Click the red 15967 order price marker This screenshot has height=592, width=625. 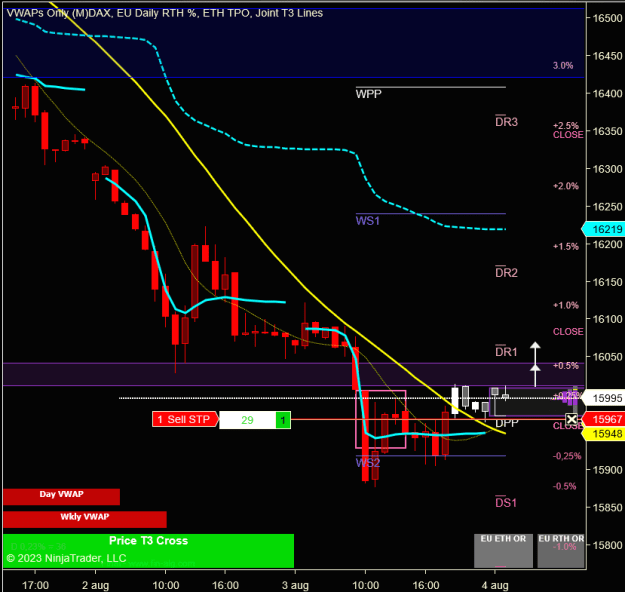coord(603,419)
